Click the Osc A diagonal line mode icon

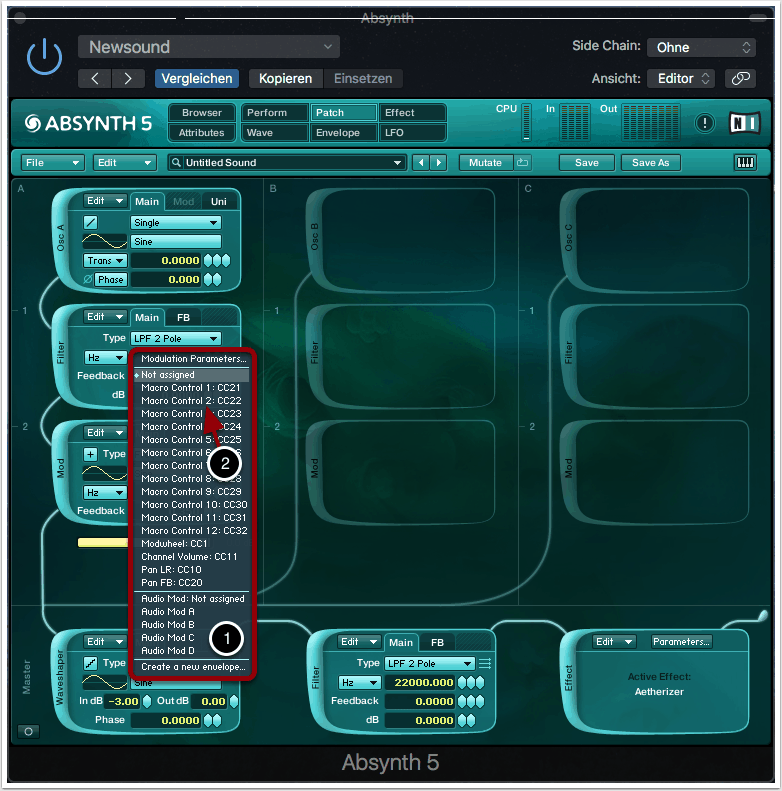[x=90, y=222]
